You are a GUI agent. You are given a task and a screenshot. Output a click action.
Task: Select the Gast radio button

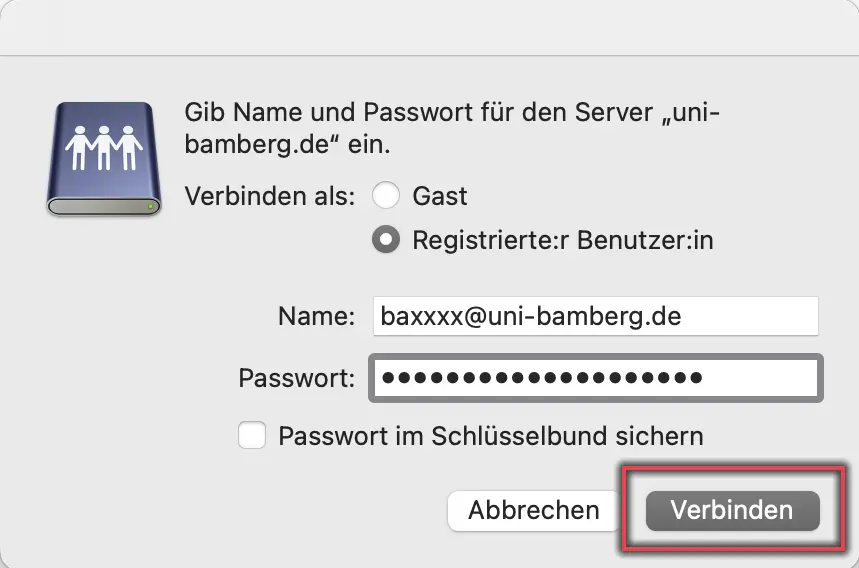click(386, 196)
